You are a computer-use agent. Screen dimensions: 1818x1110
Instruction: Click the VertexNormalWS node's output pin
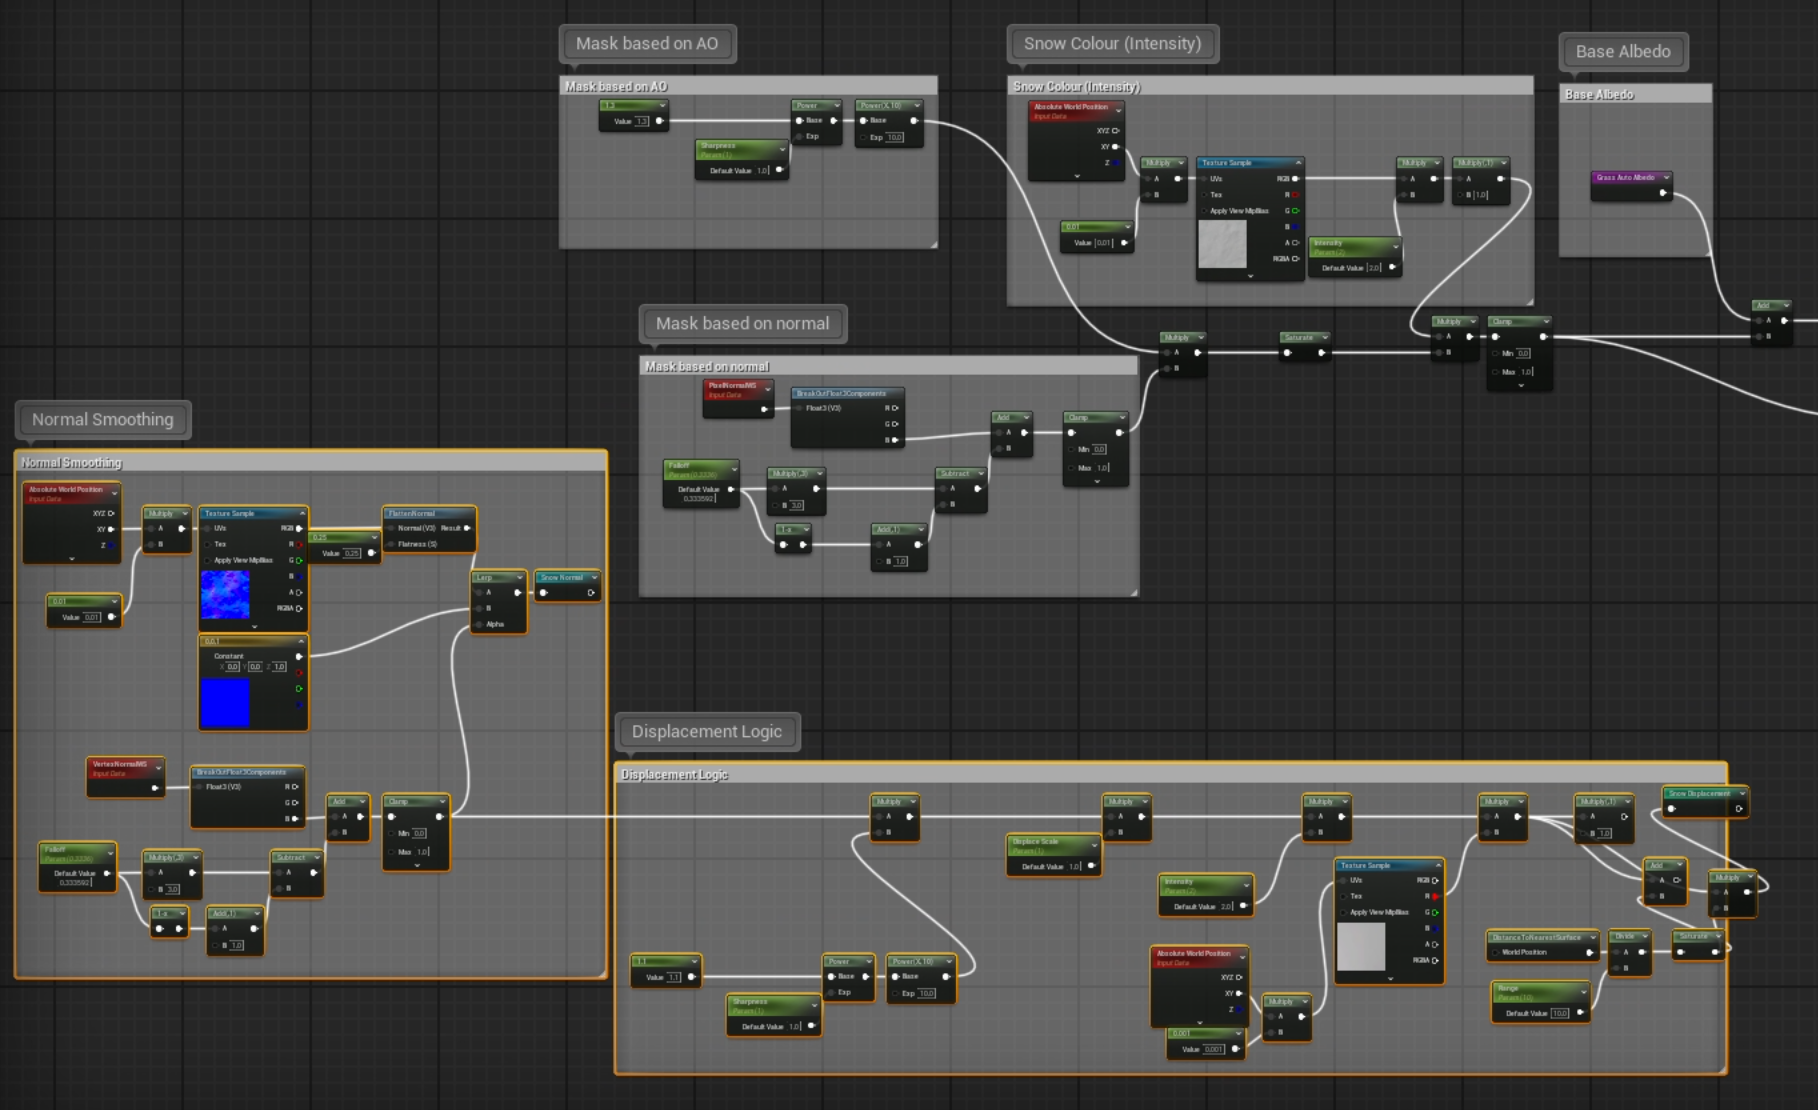[155, 788]
